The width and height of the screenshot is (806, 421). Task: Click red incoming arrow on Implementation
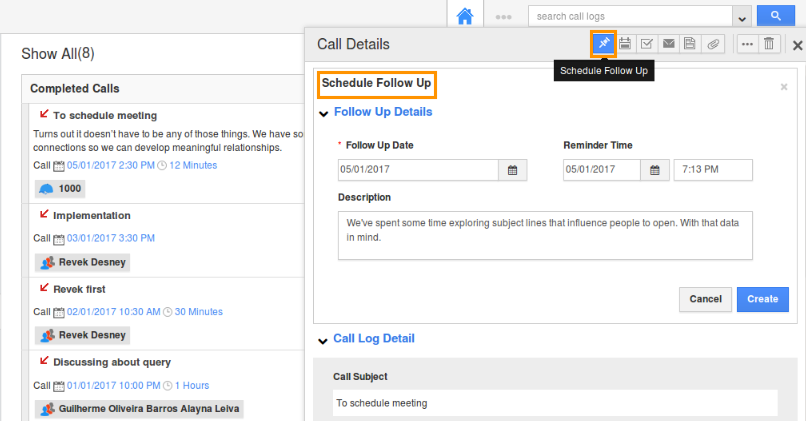(x=44, y=213)
